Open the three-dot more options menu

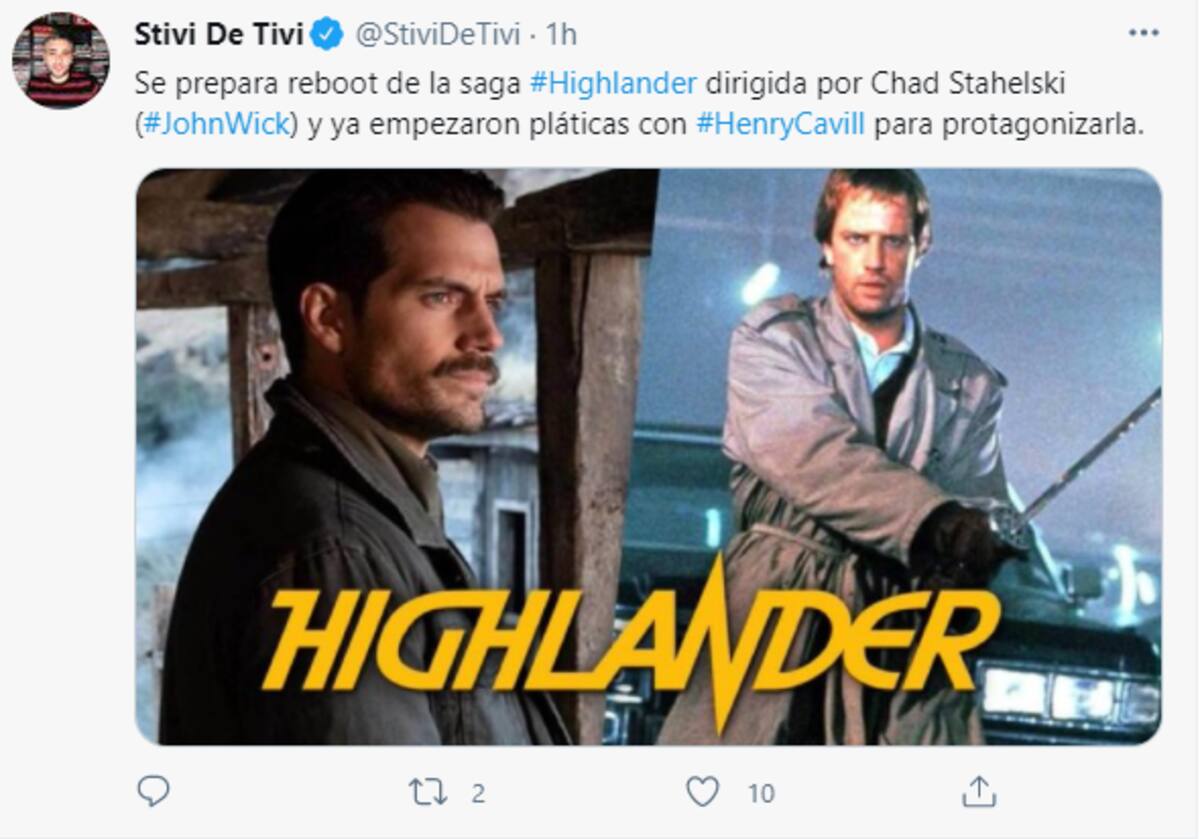(1143, 33)
